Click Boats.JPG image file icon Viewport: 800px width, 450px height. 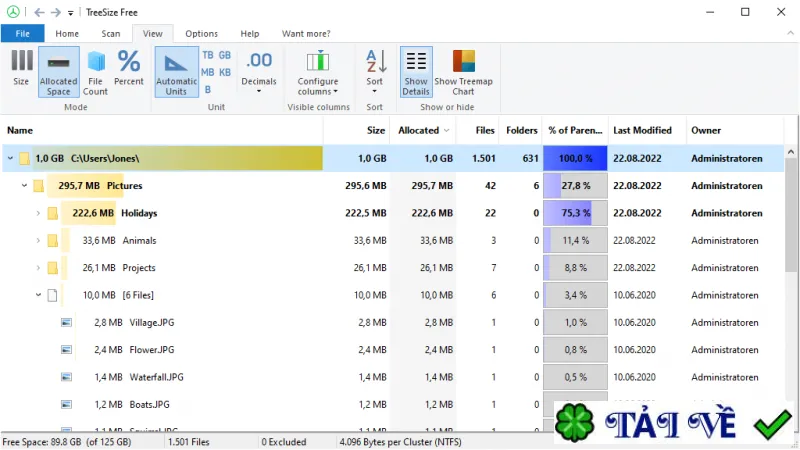[66, 405]
